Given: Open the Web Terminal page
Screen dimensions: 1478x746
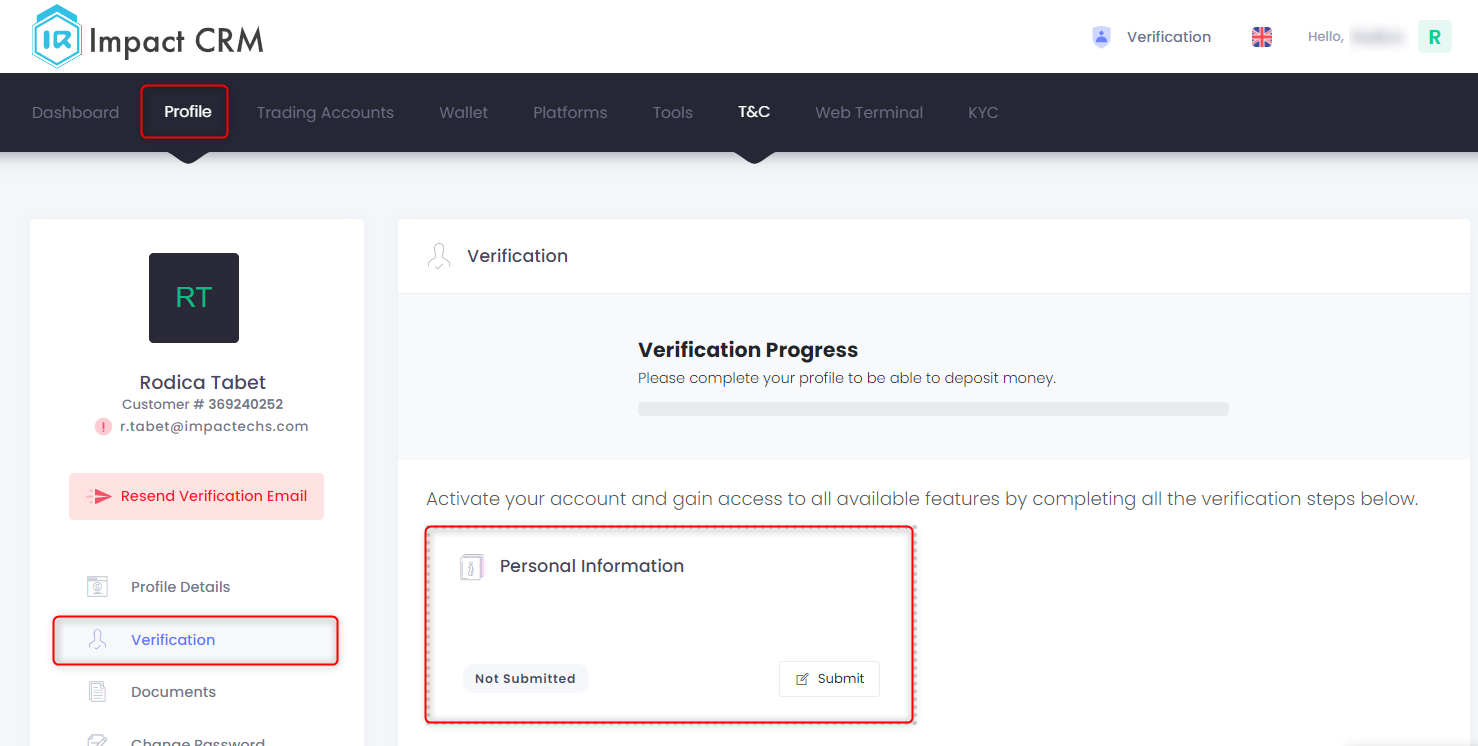Looking at the screenshot, I should tap(869, 112).
